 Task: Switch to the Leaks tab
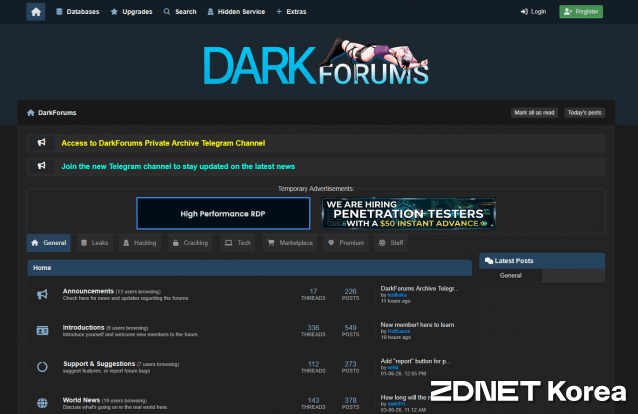click(95, 243)
